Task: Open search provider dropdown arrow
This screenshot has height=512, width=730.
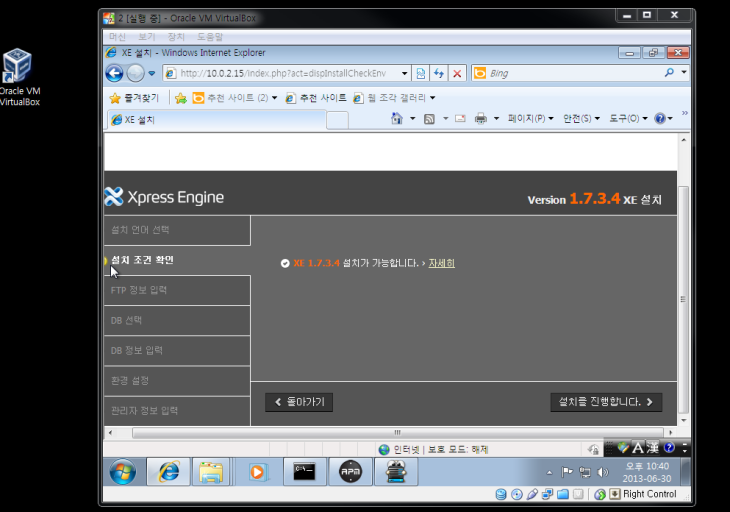Action: tap(684, 72)
